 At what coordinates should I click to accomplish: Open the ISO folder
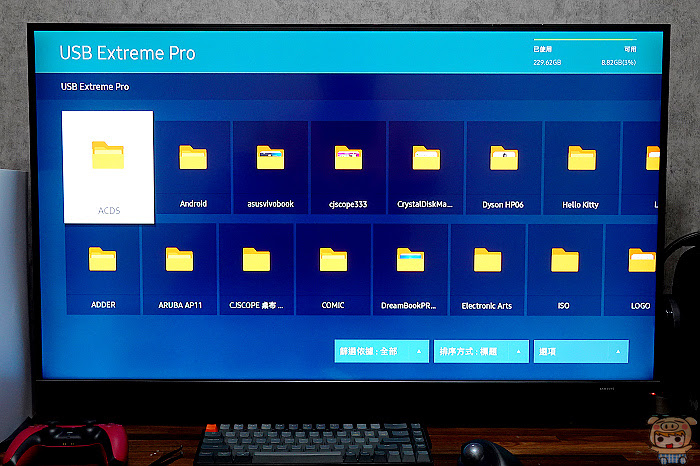[564, 270]
